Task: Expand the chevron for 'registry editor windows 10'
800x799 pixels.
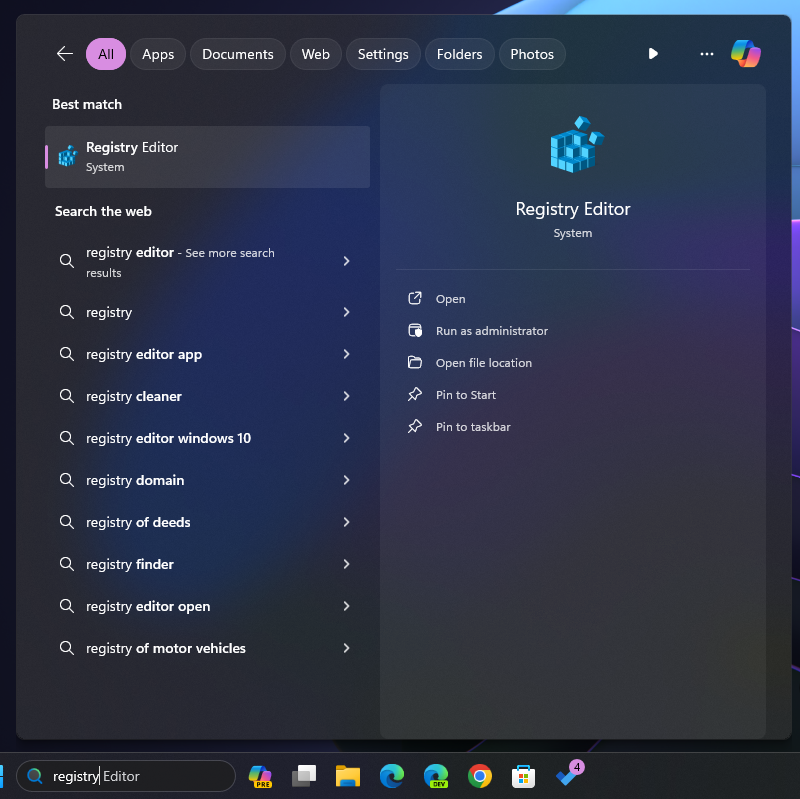Action: (346, 438)
